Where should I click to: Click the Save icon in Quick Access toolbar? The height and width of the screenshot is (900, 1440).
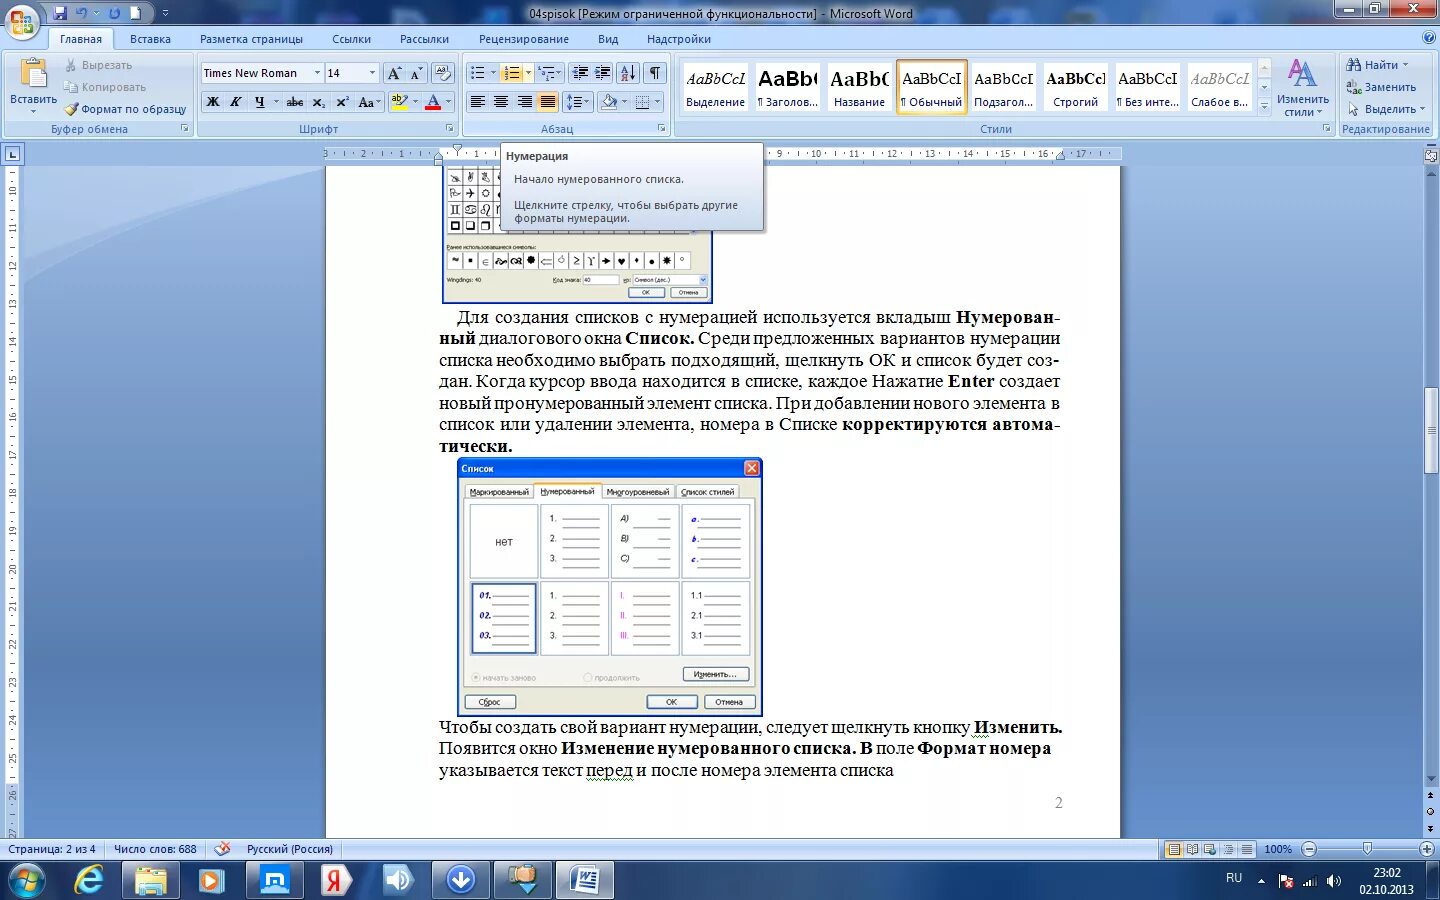[x=60, y=13]
